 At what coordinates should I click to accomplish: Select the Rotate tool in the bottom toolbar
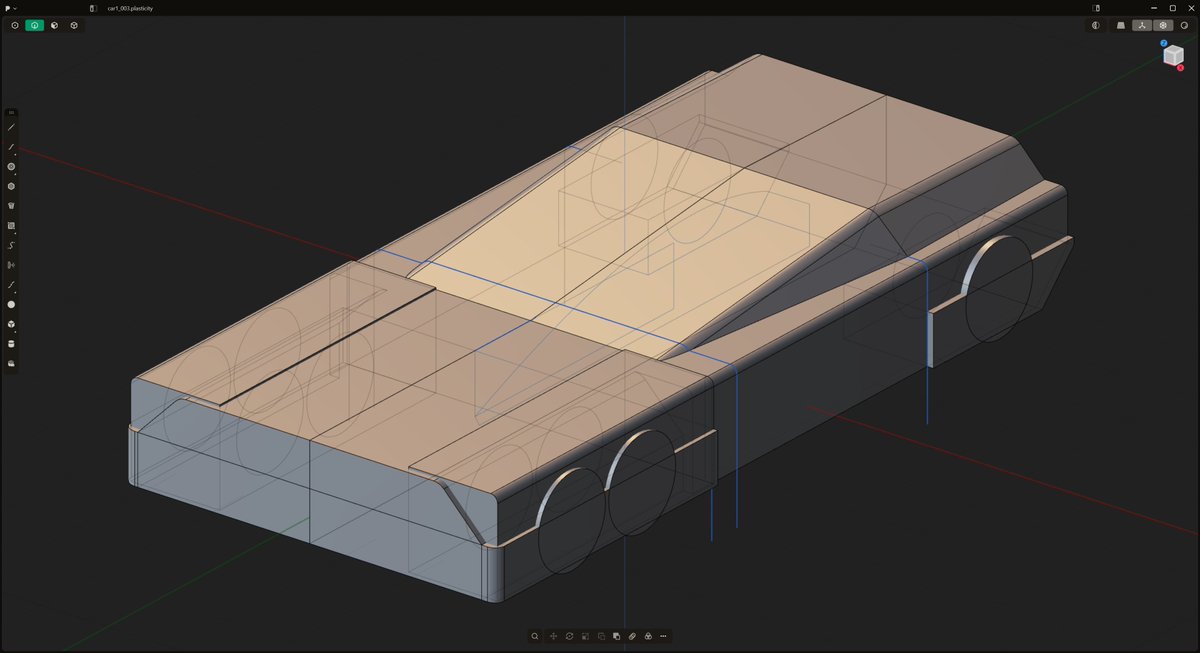pyautogui.click(x=569, y=636)
